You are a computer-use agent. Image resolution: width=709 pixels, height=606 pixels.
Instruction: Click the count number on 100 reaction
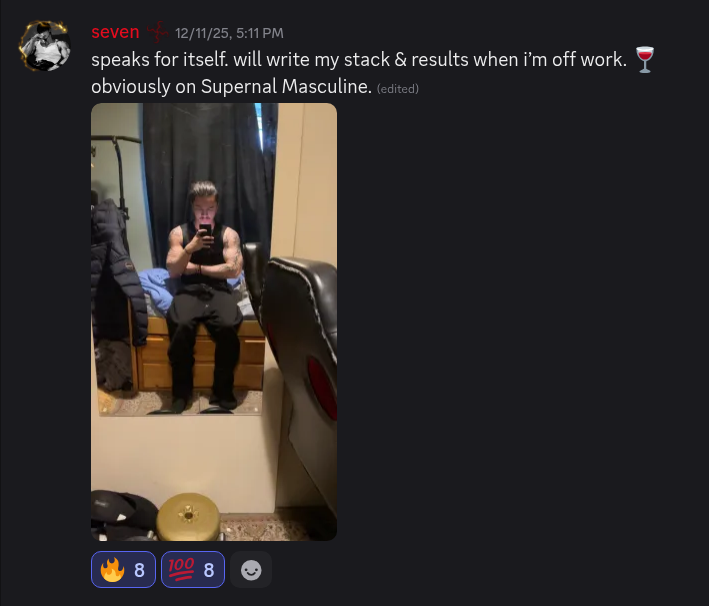point(208,570)
